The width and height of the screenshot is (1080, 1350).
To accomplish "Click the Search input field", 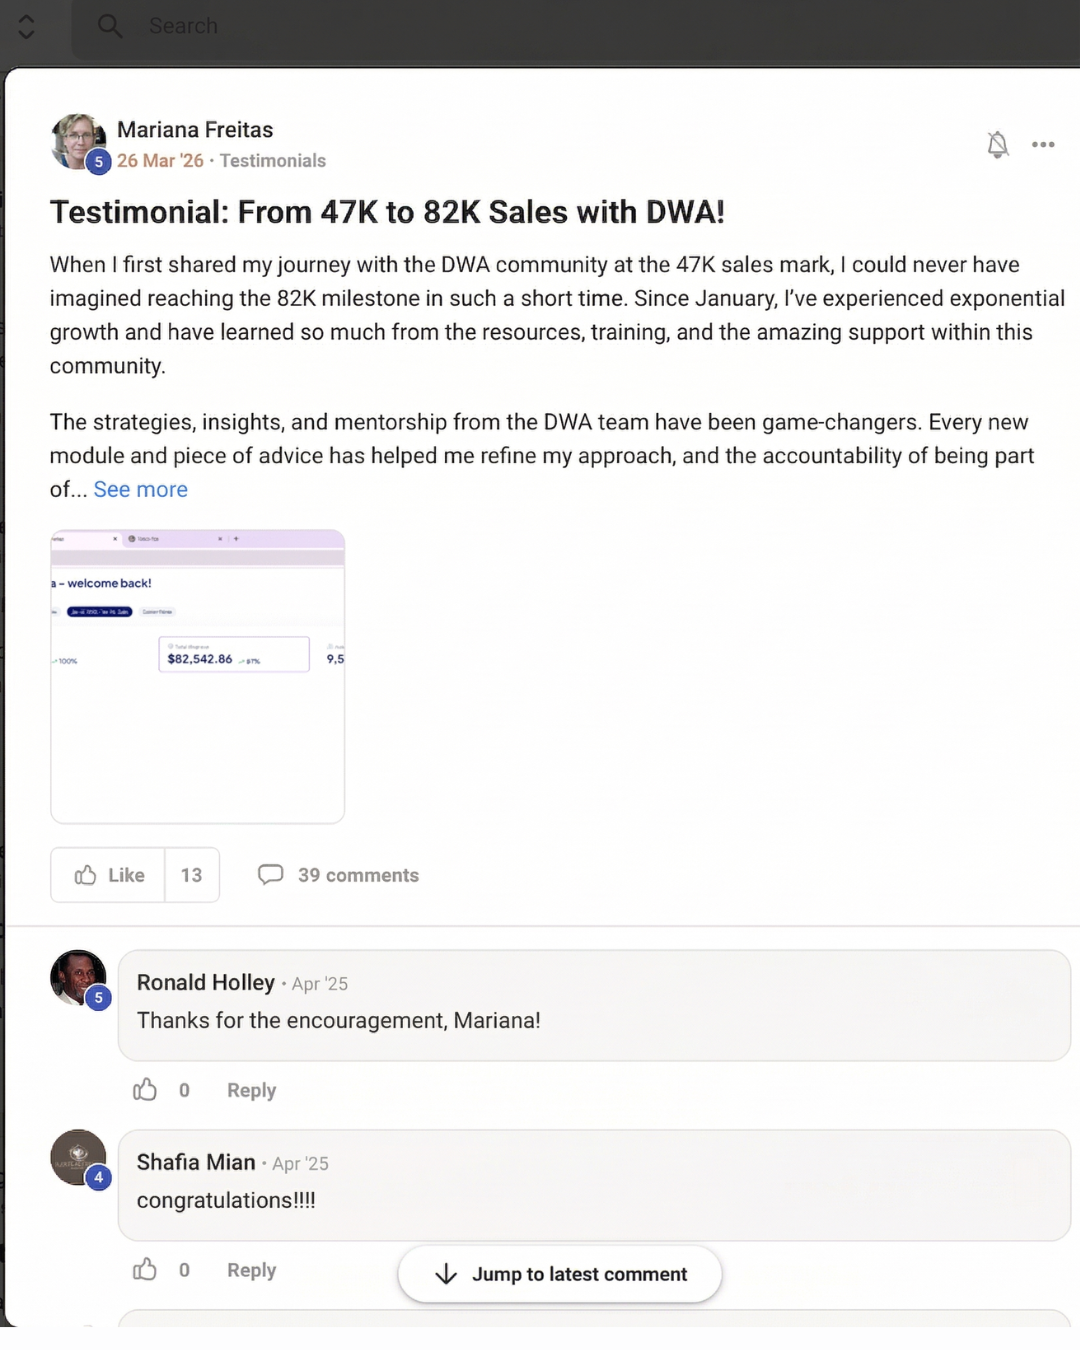I will coord(400,26).
